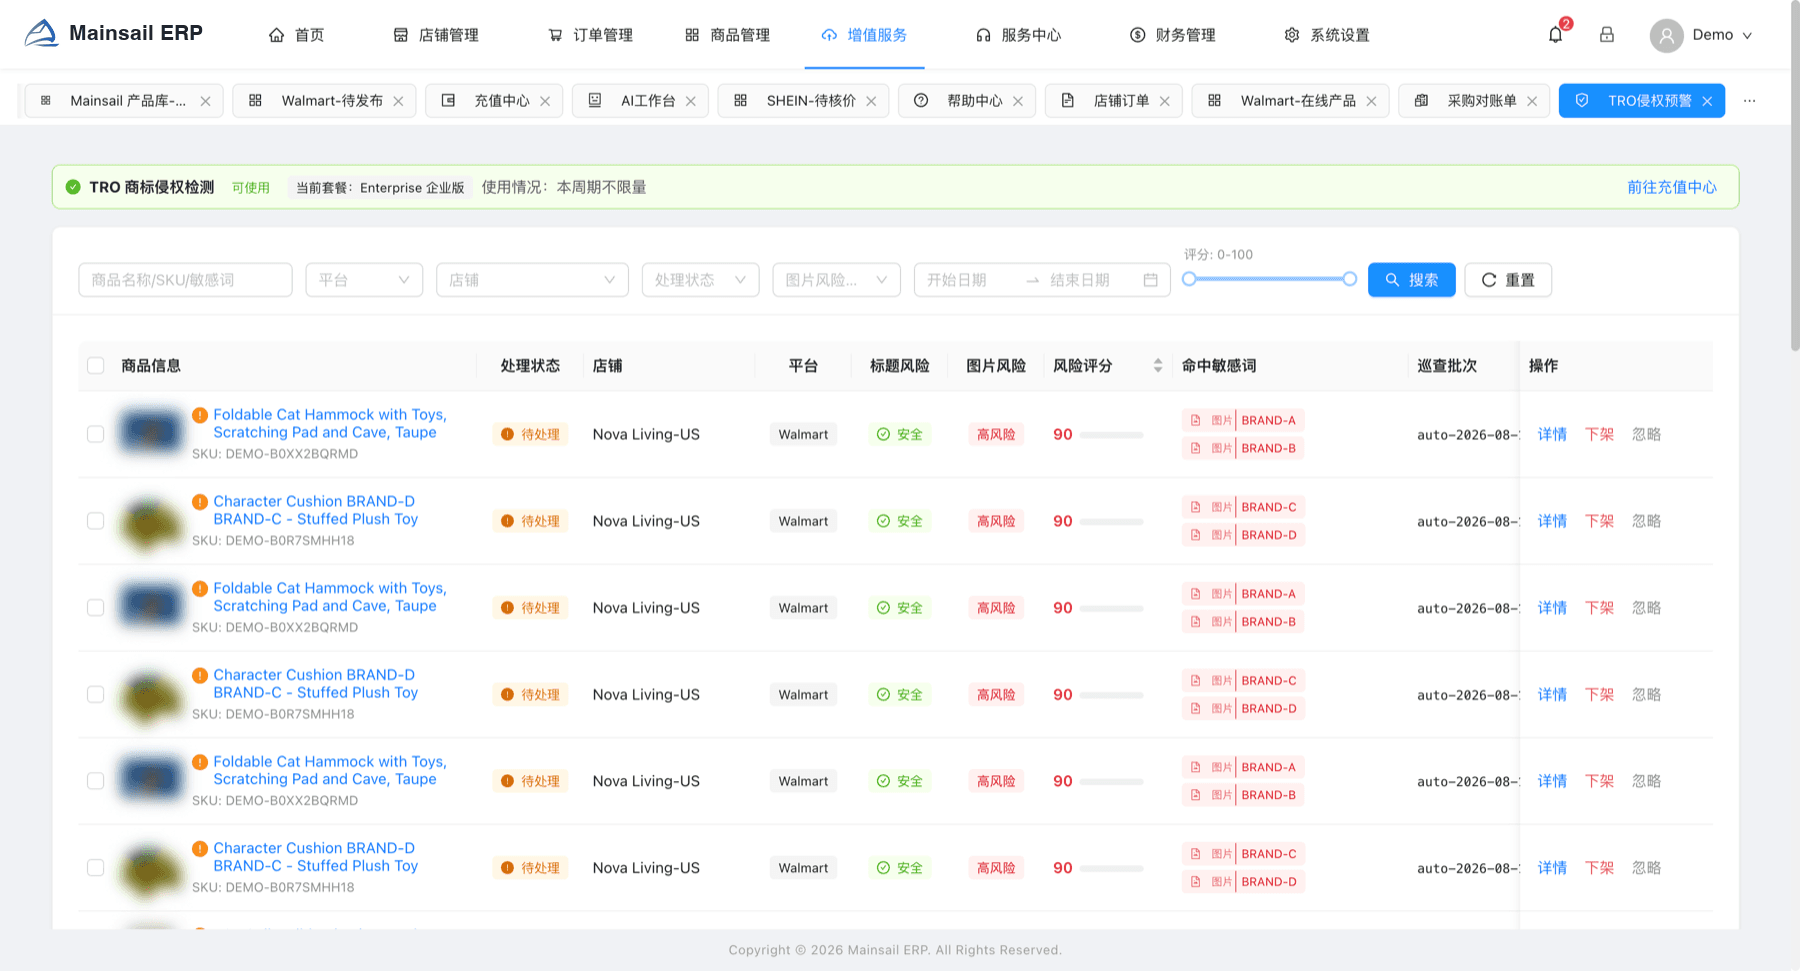Click the left handle of score slider
This screenshot has height=971, width=1800.
(1189, 279)
